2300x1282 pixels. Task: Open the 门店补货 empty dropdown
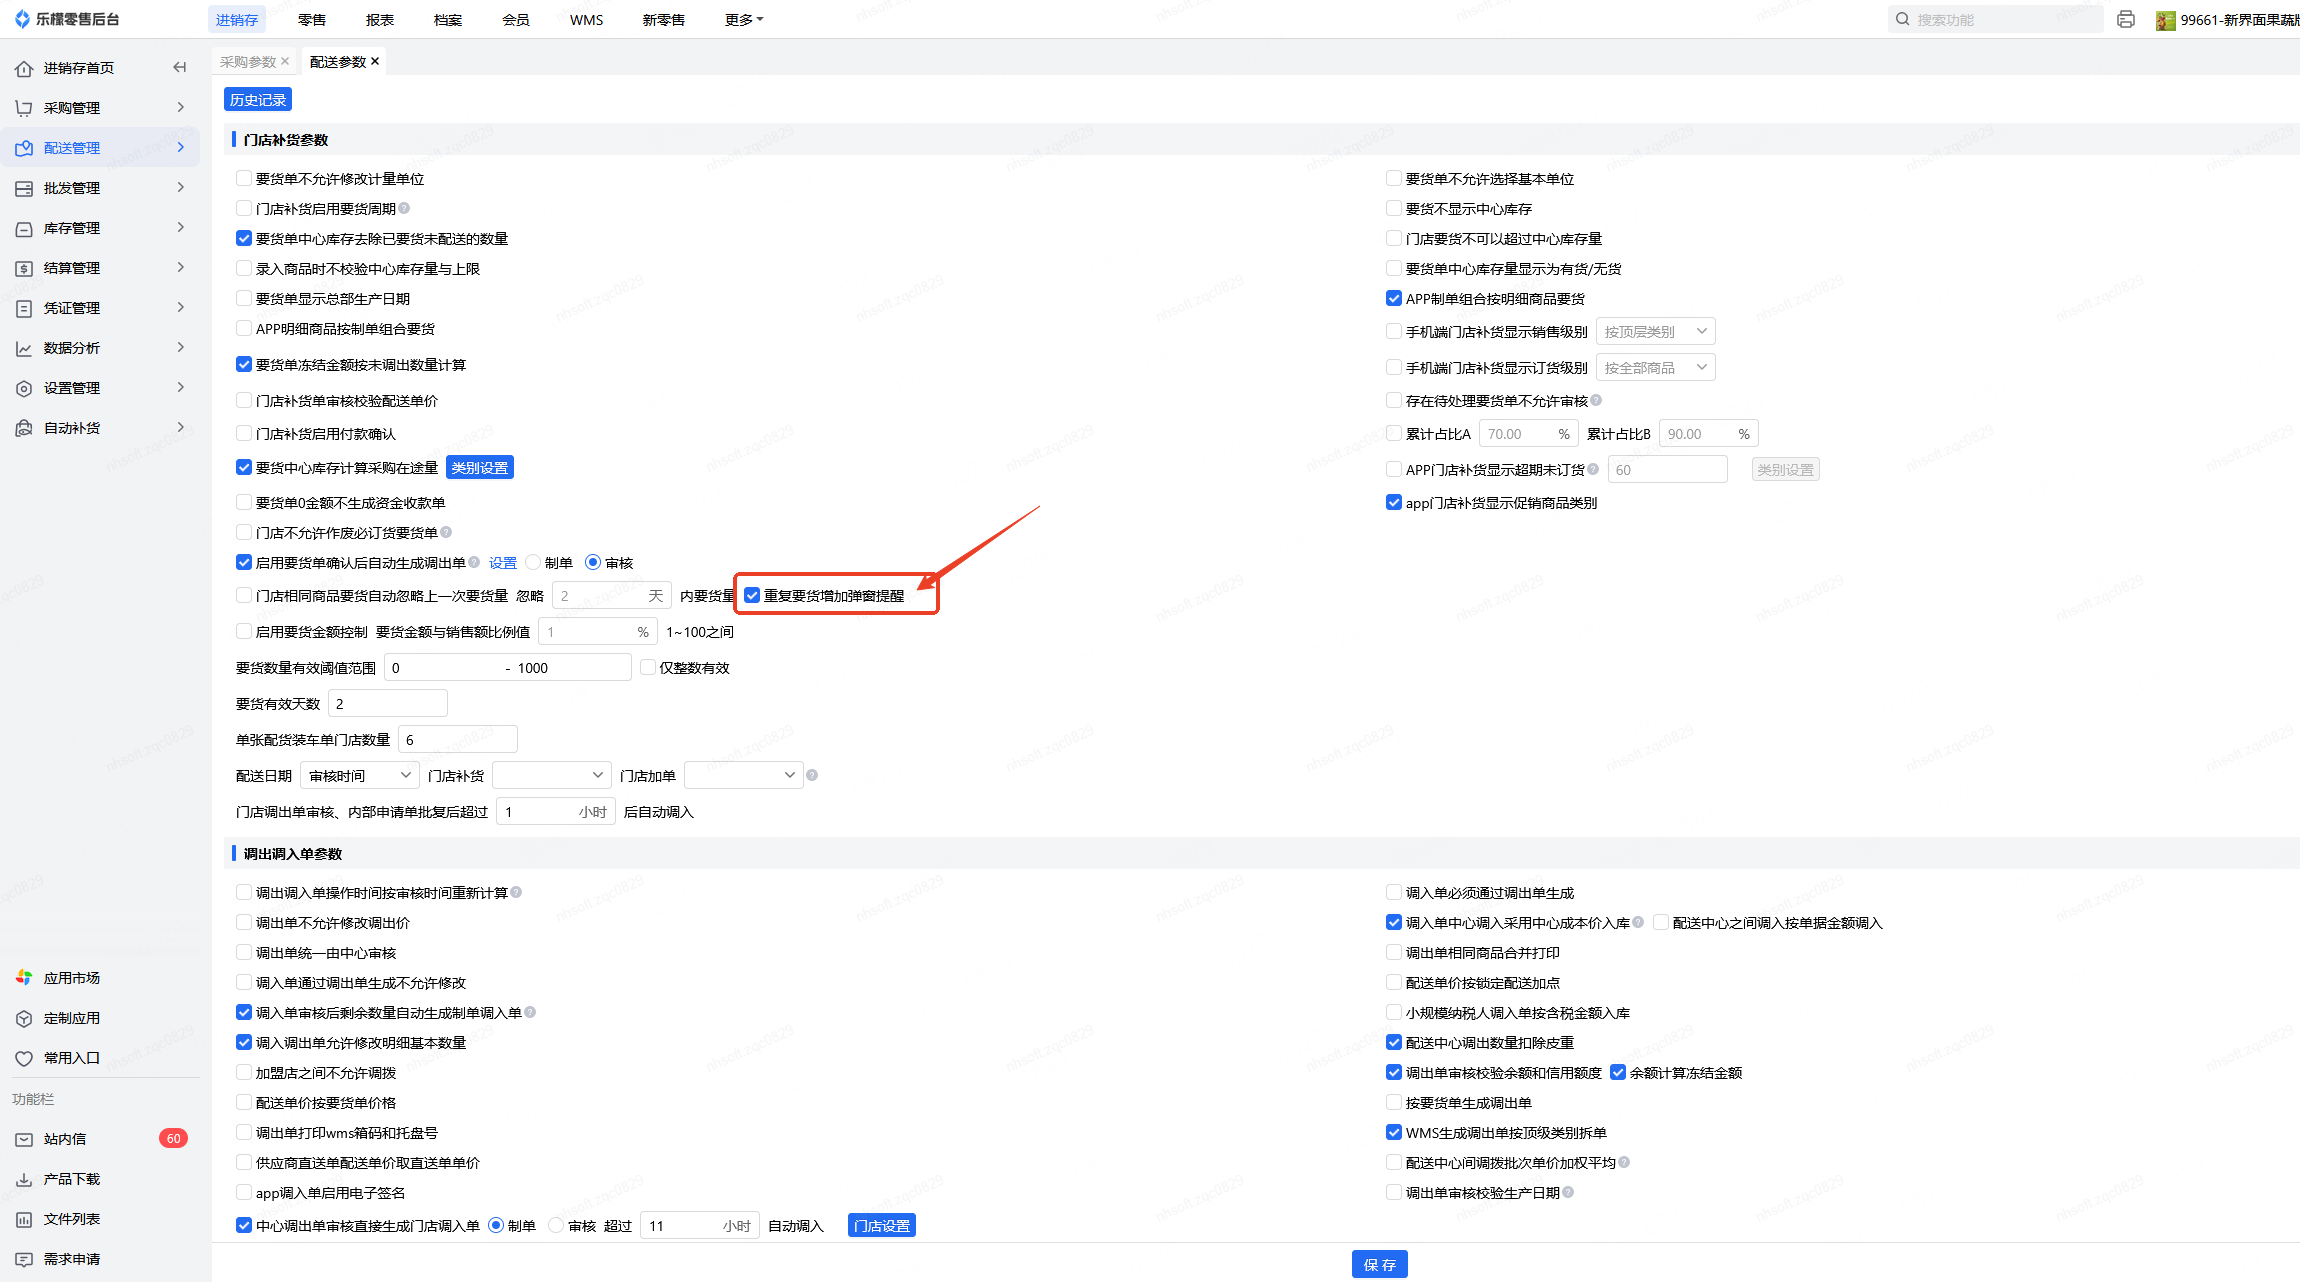click(x=551, y=775)
